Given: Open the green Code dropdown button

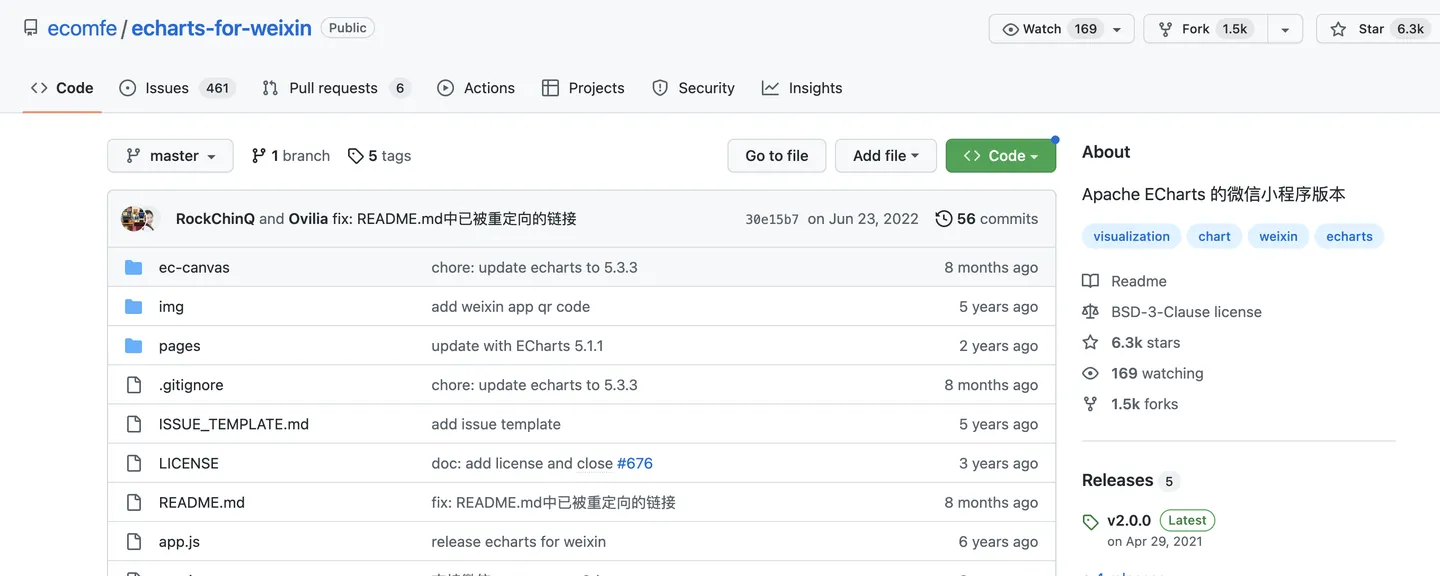Looking at the screenshot, I should pos(1000,156).
